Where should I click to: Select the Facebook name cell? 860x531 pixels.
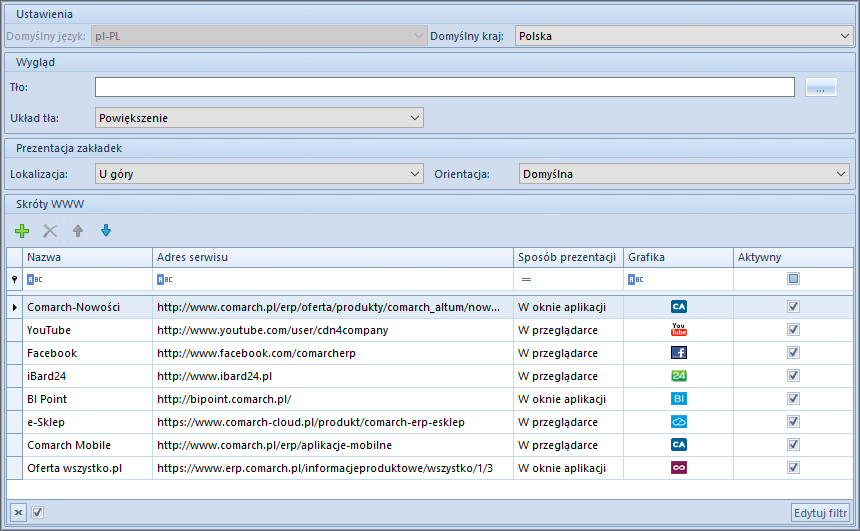click(x=87, y=353)
